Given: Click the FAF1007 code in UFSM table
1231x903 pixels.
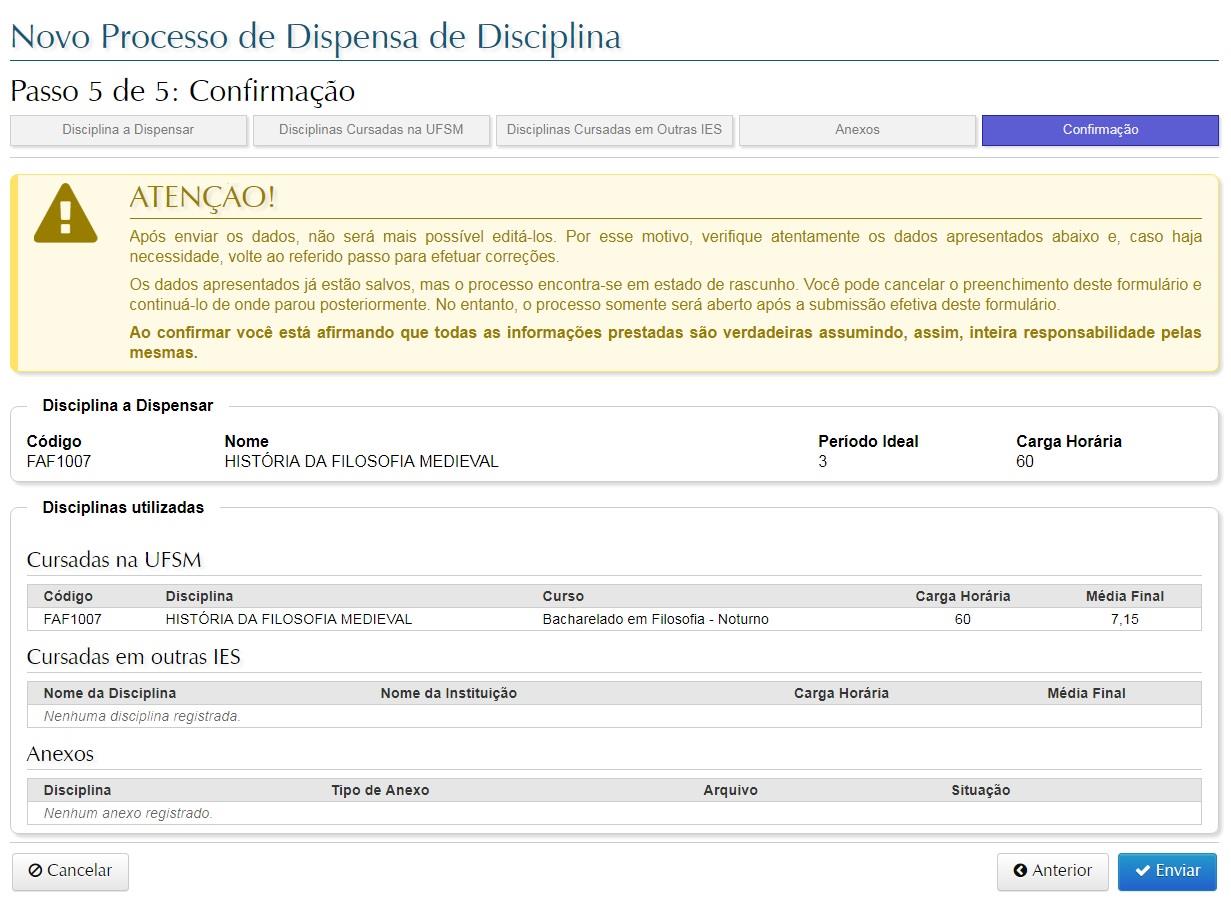Looking at the screenshot, I should tap(72, 619).
